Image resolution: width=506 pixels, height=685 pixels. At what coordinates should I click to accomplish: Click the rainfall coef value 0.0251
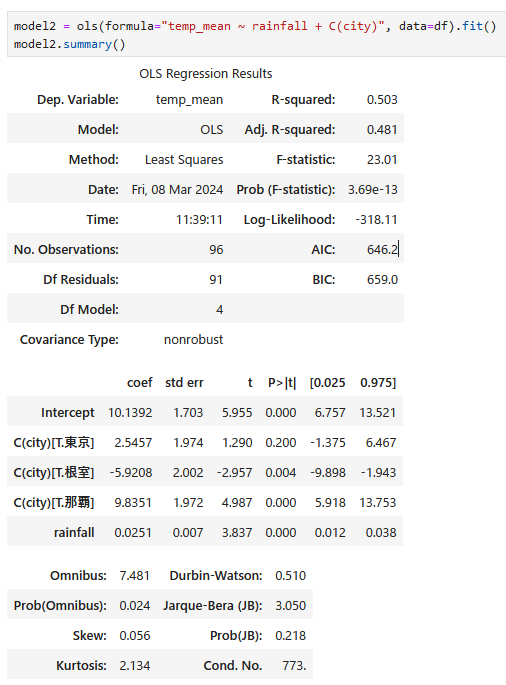[133, 533]
